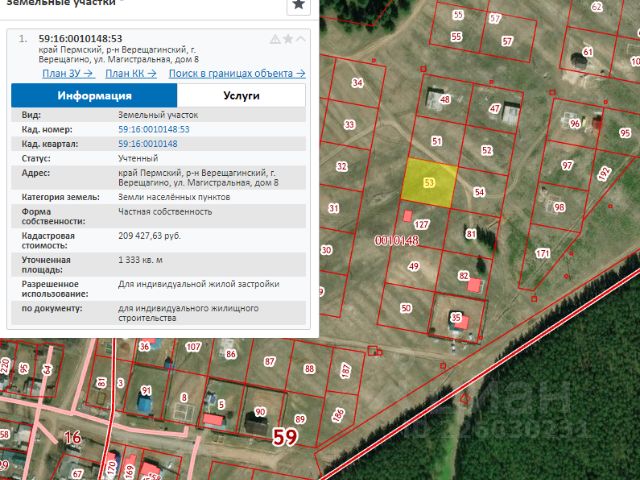The width and height of the screenshot is (640, 480).
Task: Toggle the small favorite star on the result
Action: click(x=288, y=39)
